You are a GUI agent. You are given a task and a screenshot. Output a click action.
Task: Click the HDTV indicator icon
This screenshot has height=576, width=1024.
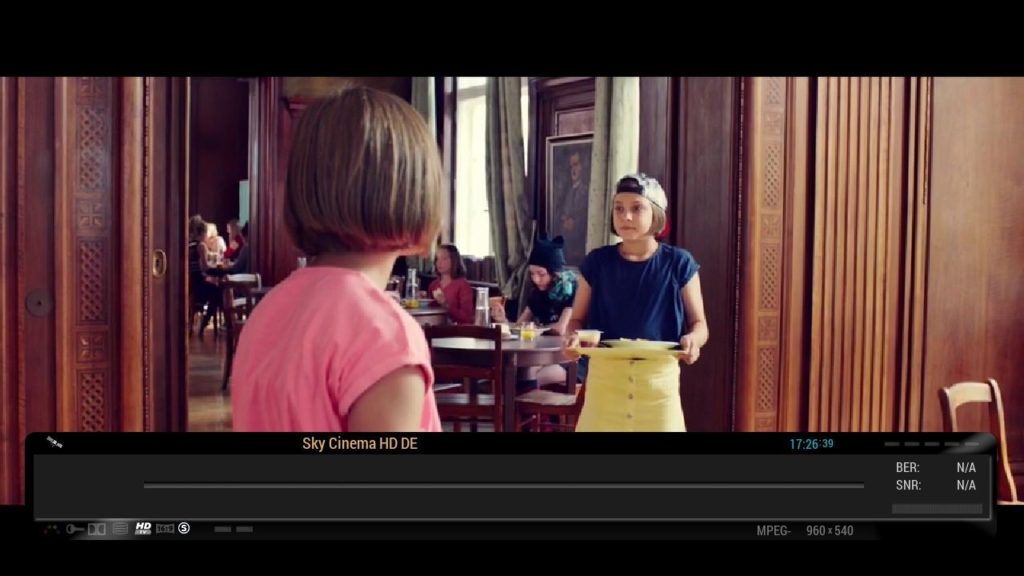[x=143, y=528]
